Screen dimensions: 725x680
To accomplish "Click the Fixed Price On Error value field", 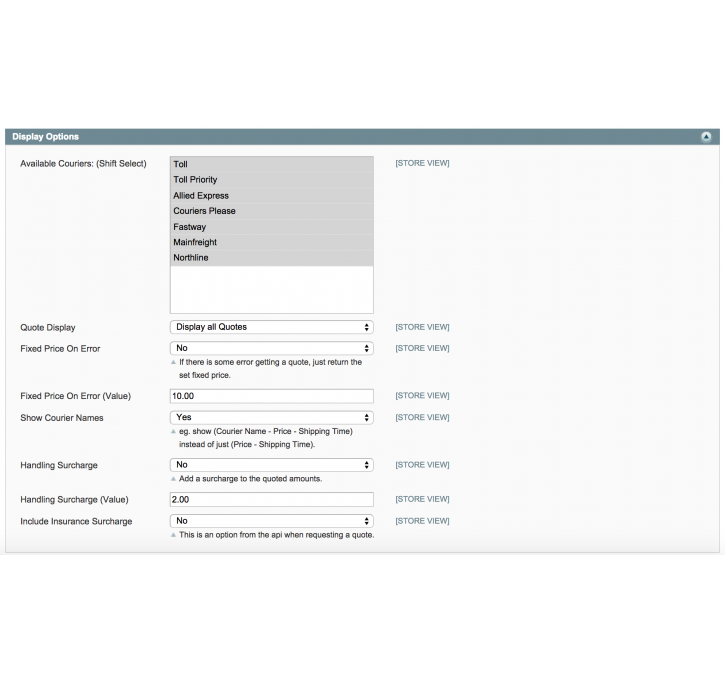I will pos(271,396).
